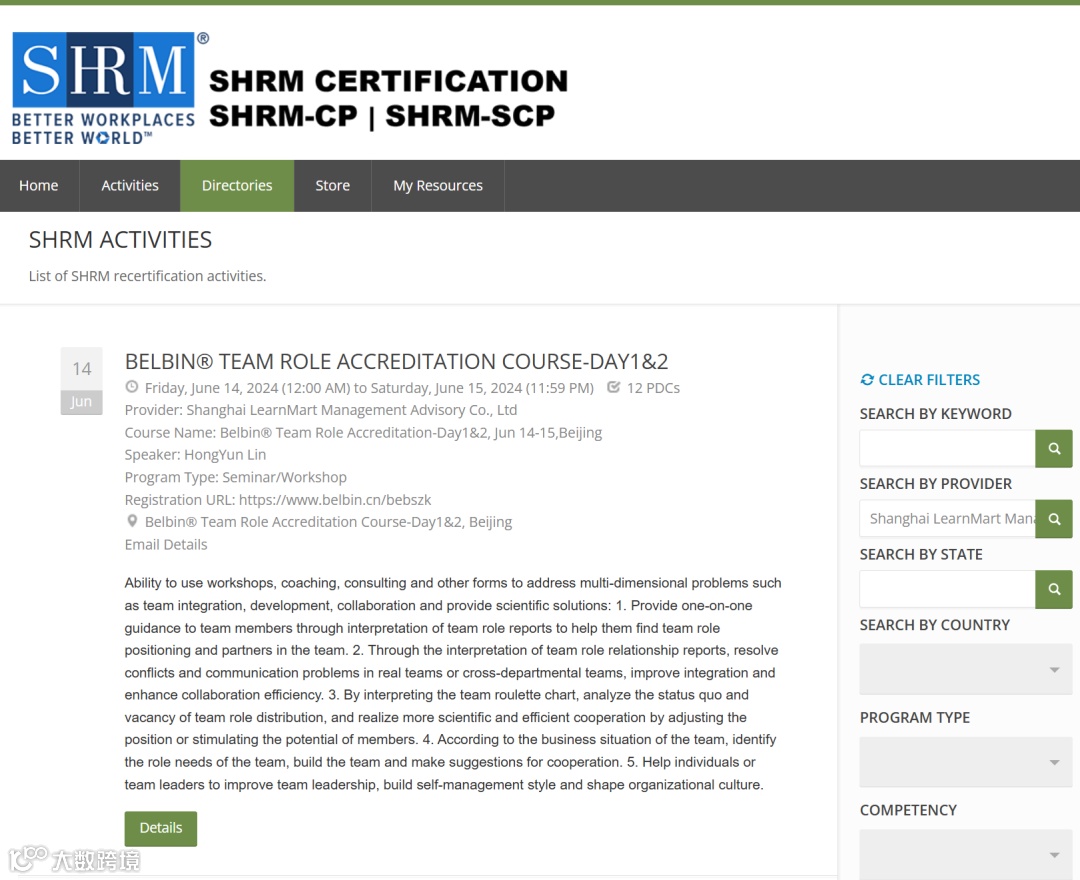The image size is (1080, 880).
Task: Click the PDC checkmark icon
Action: (614, 387)
